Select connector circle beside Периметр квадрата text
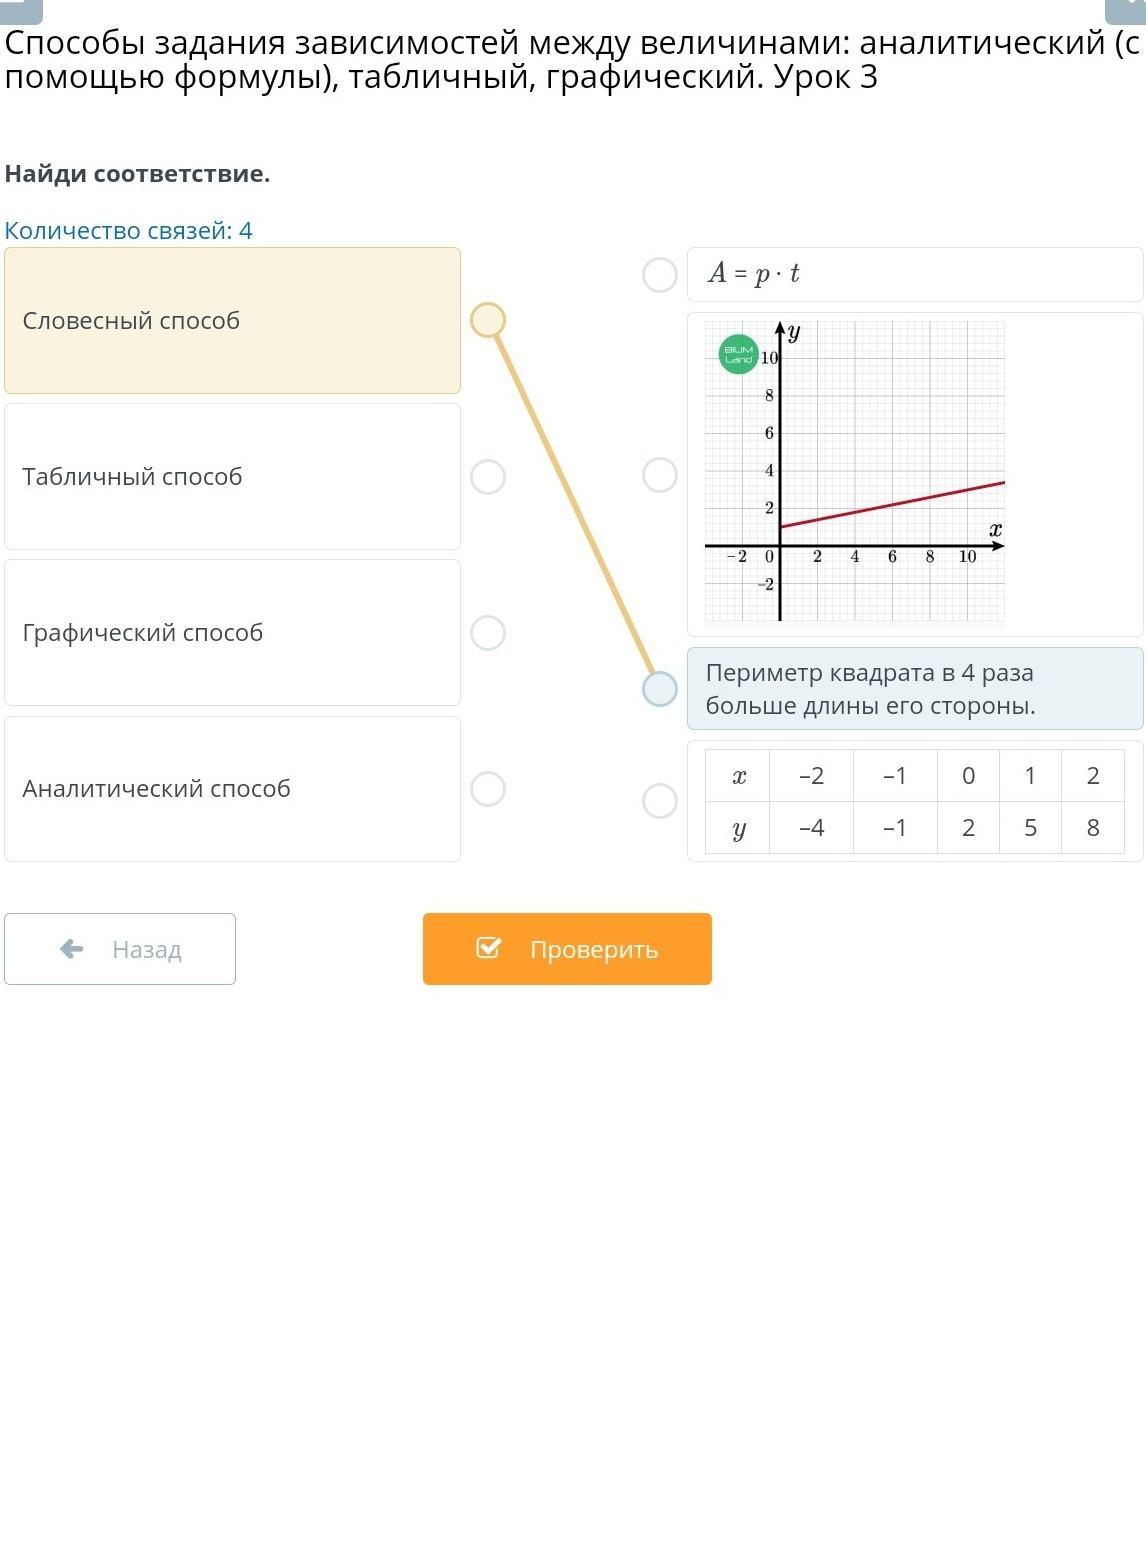The height and width of the screenshot is (1542, 1146). (x=660, y=689)
